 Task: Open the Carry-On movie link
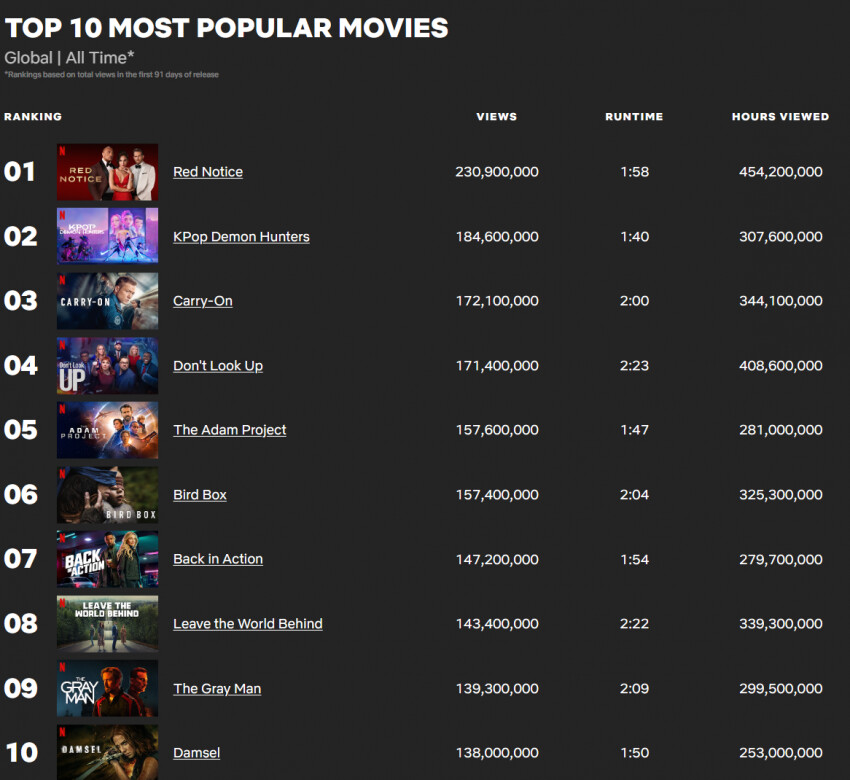[203, 301]
